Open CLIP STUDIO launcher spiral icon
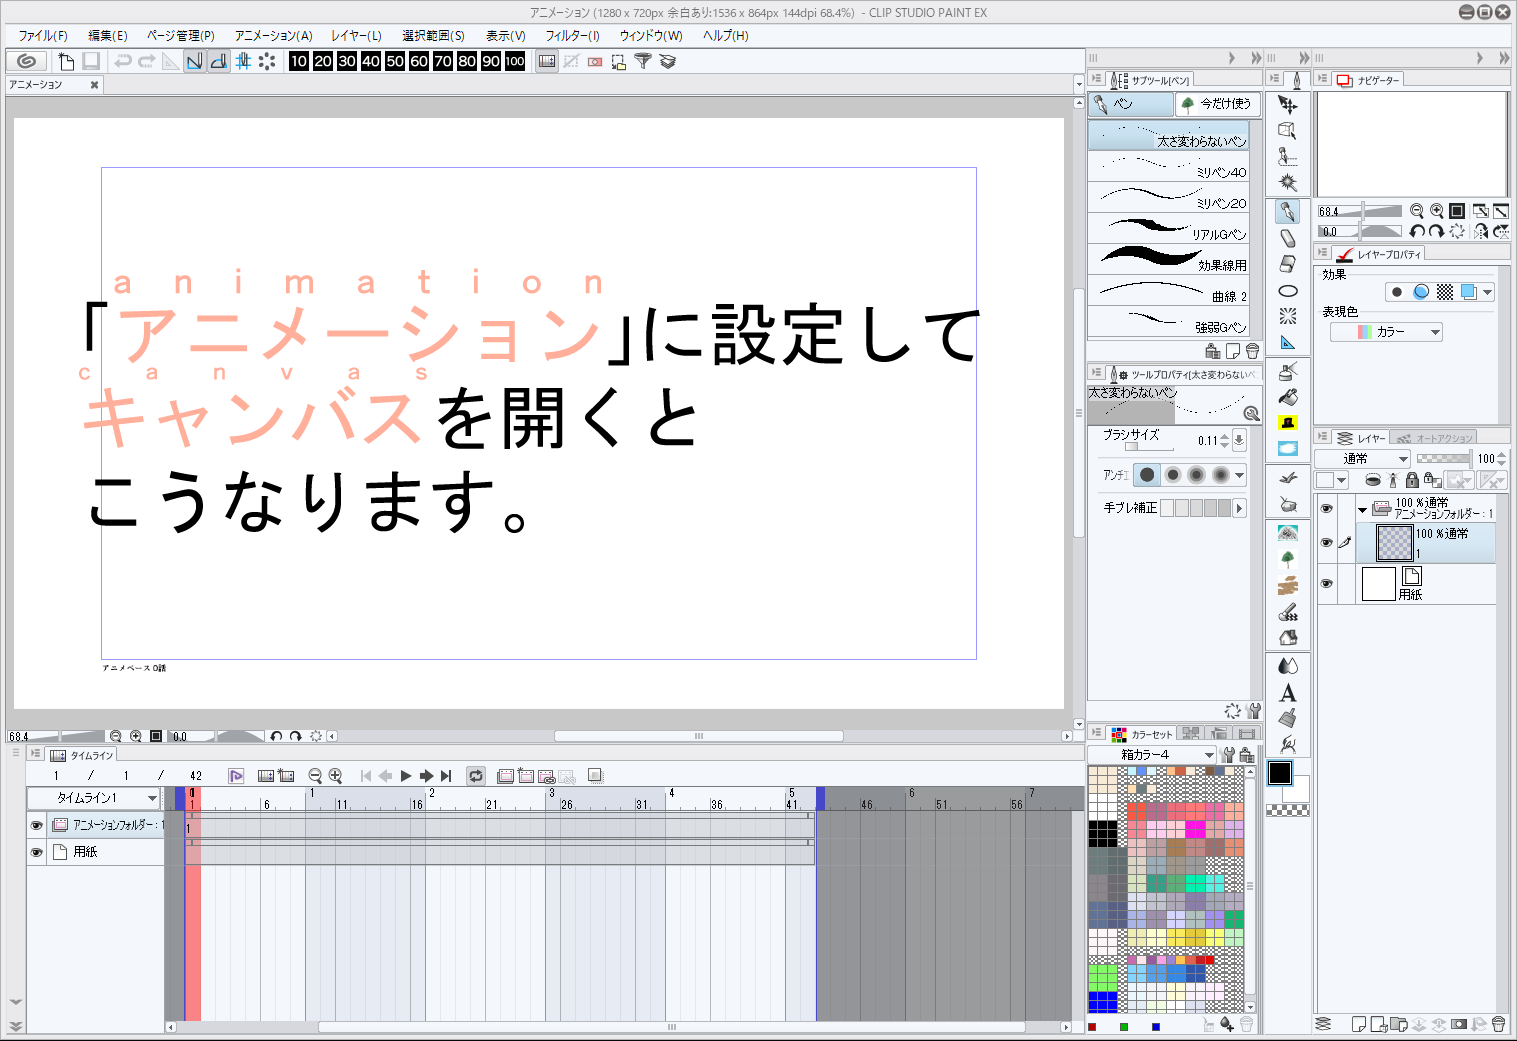This screenshot has width=1517, height=1041. (27, 61)
